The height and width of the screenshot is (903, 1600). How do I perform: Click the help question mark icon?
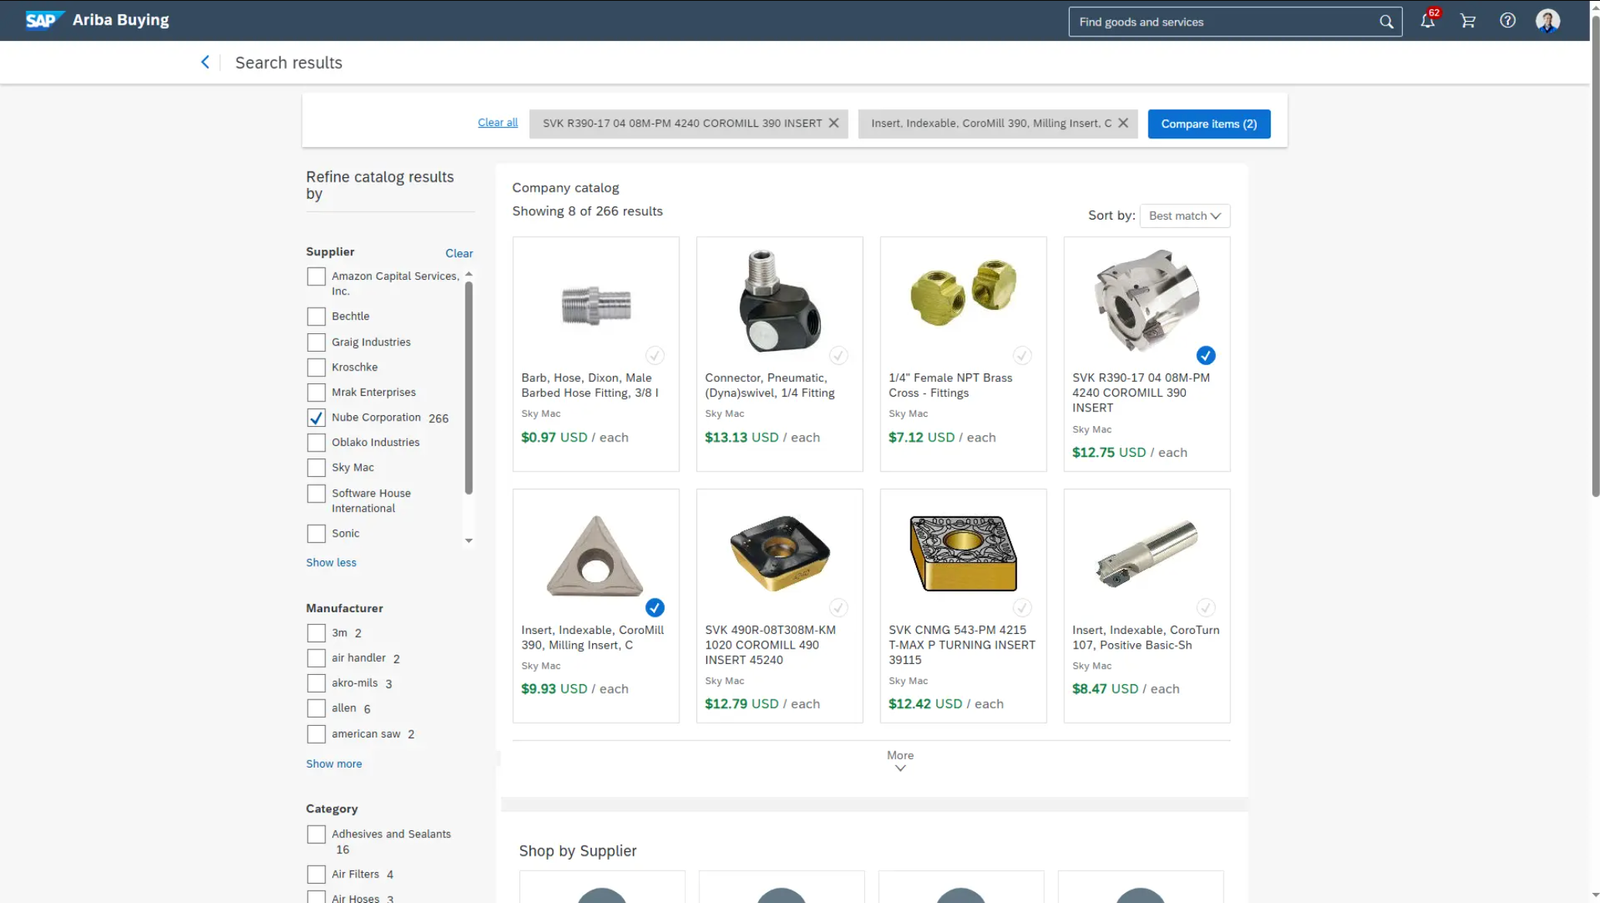pyautogui.click(x=1507, y=21)
